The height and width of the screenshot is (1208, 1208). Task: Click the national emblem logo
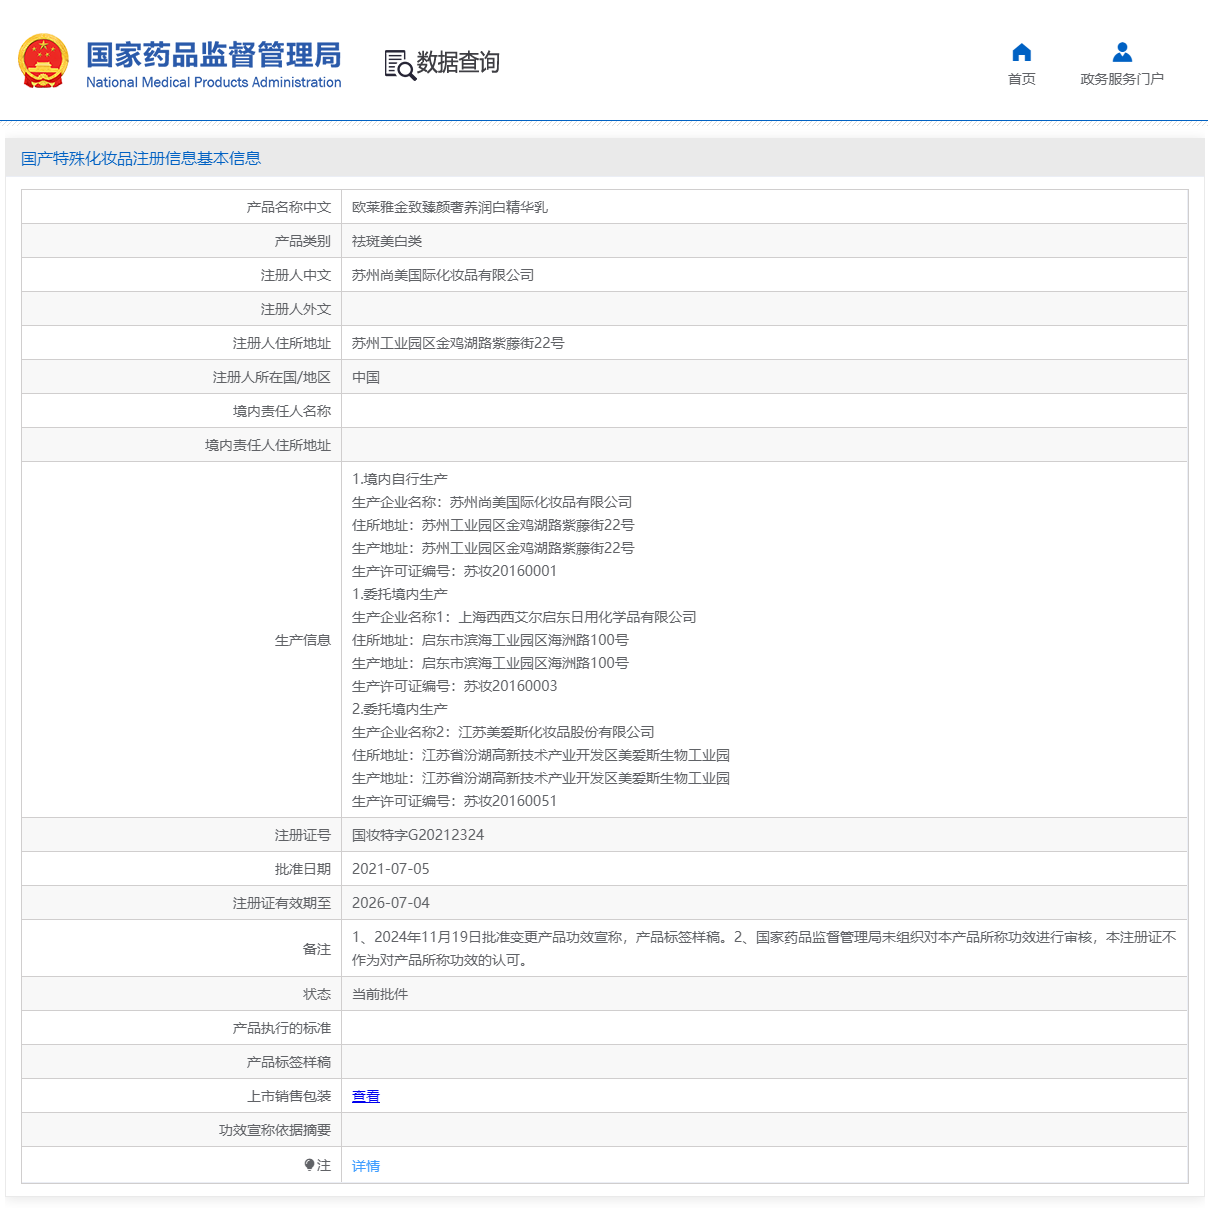click(43, 61)
